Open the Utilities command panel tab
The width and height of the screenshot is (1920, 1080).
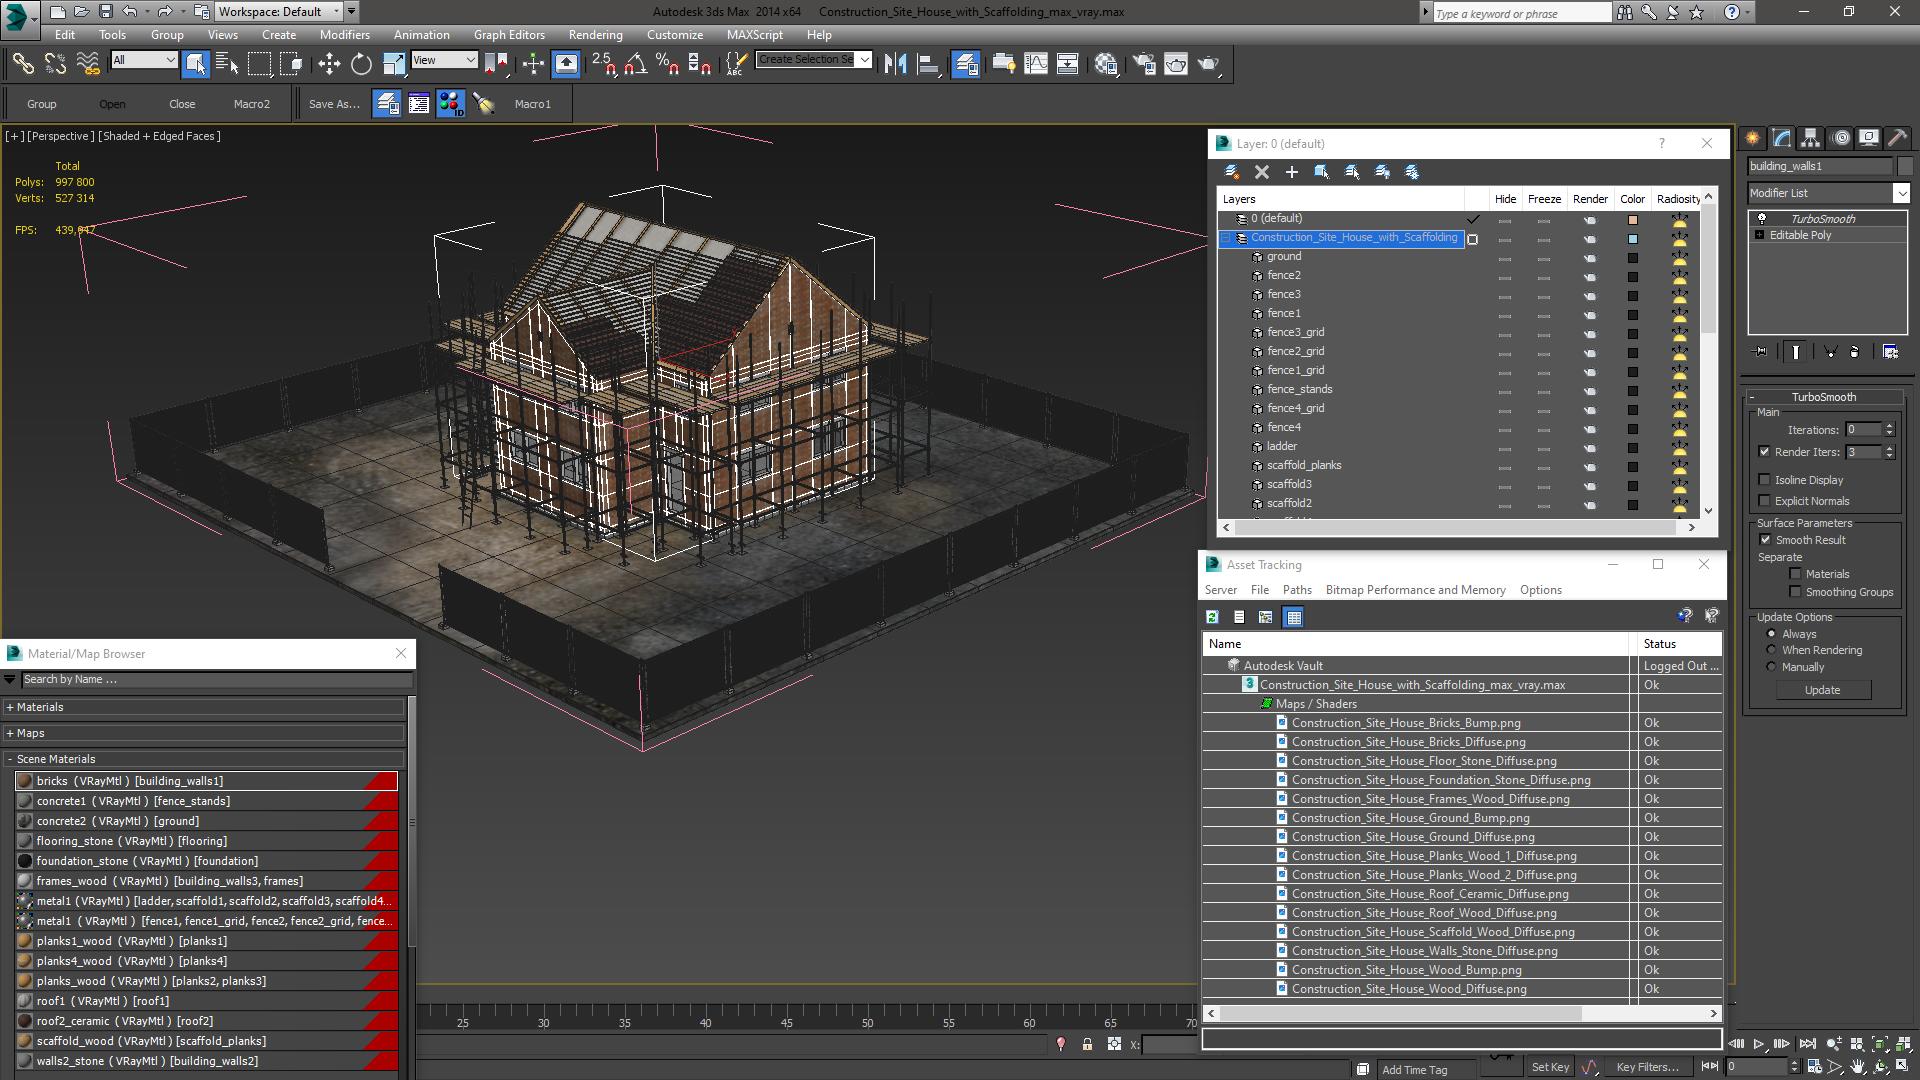(1897, 138)
